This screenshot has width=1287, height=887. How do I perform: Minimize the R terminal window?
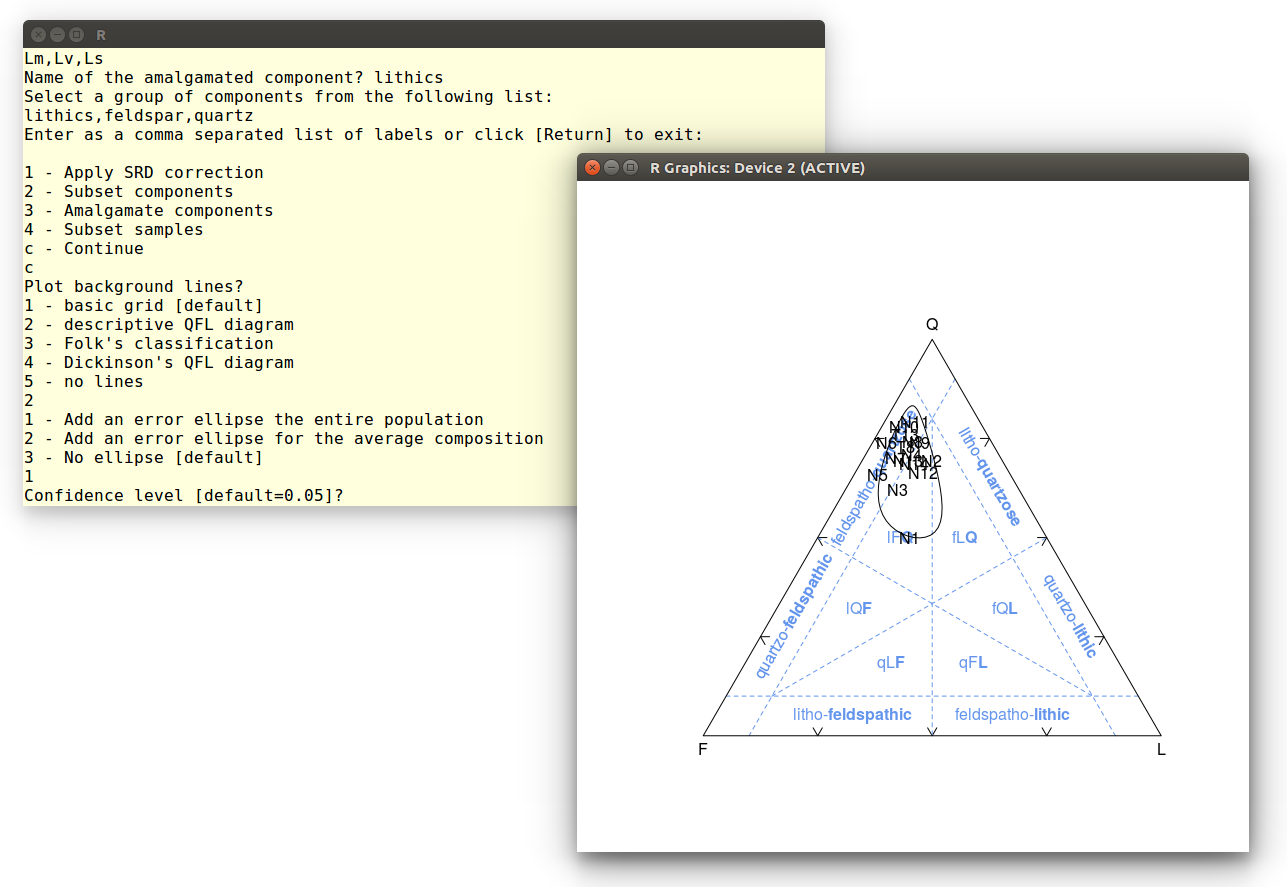(x=57, y=35)
